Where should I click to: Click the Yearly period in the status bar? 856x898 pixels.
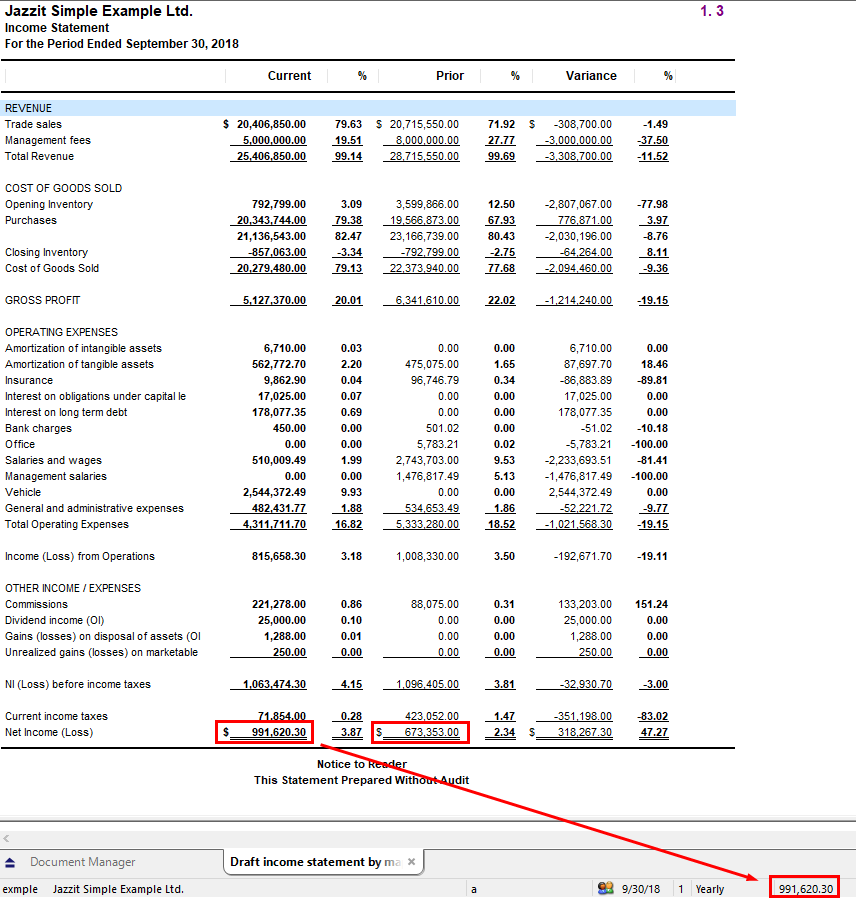click(709, 889)
